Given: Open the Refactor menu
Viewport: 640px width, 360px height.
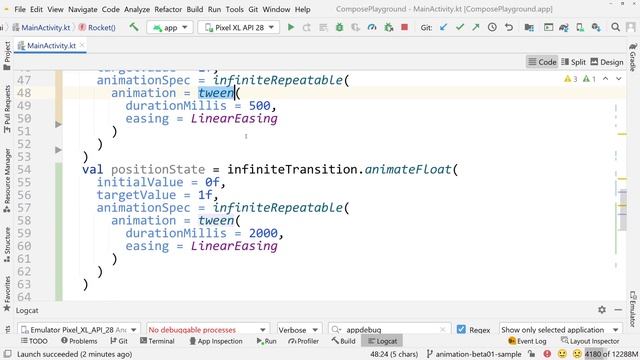Looking at the screenshot, I should click(x=168, y=9).
